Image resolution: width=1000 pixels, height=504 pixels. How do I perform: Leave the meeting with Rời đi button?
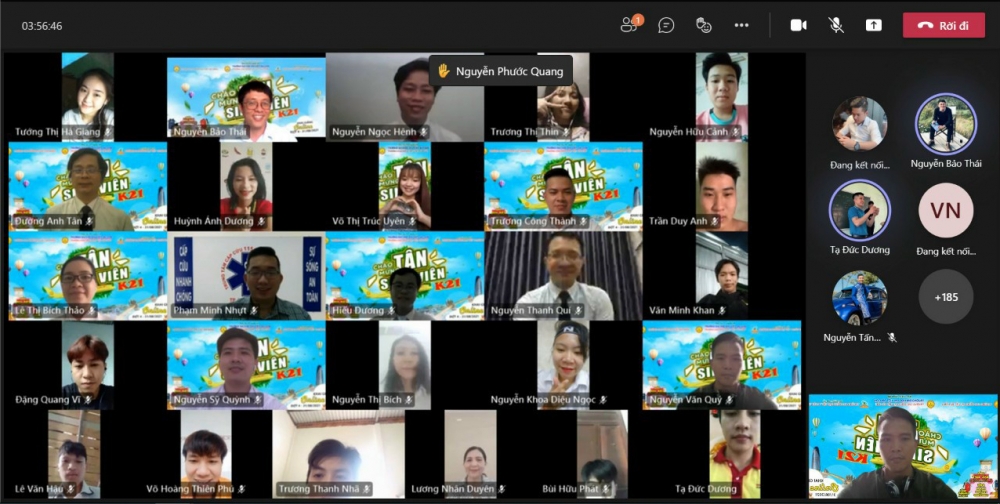(x=943, y=25)
